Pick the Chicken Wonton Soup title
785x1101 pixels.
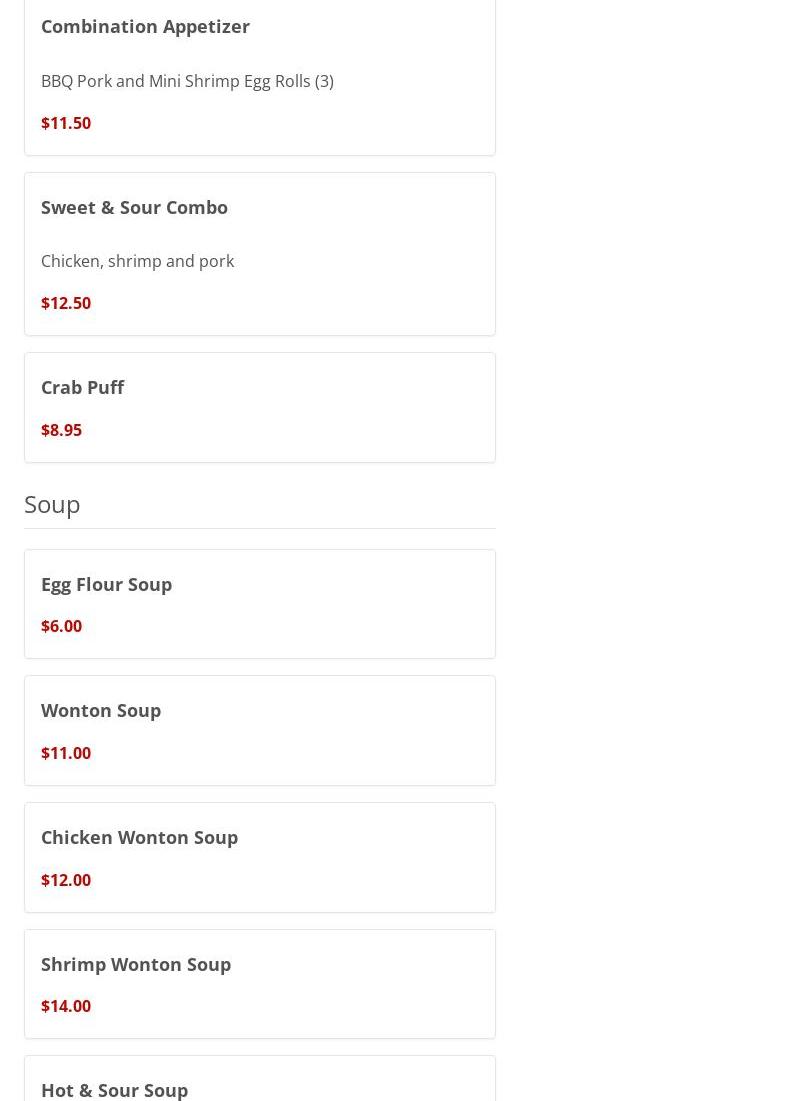click(139, 837)
